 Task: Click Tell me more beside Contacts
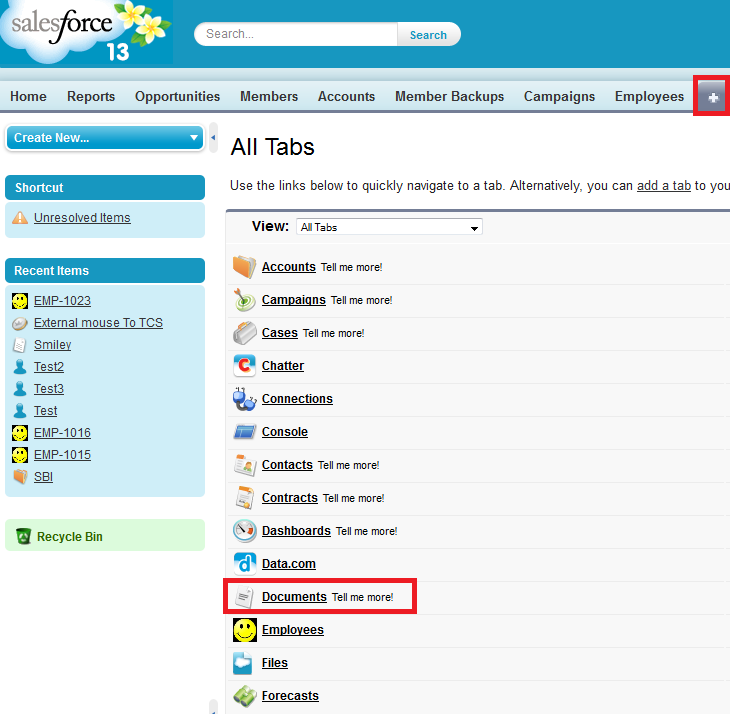349,465
